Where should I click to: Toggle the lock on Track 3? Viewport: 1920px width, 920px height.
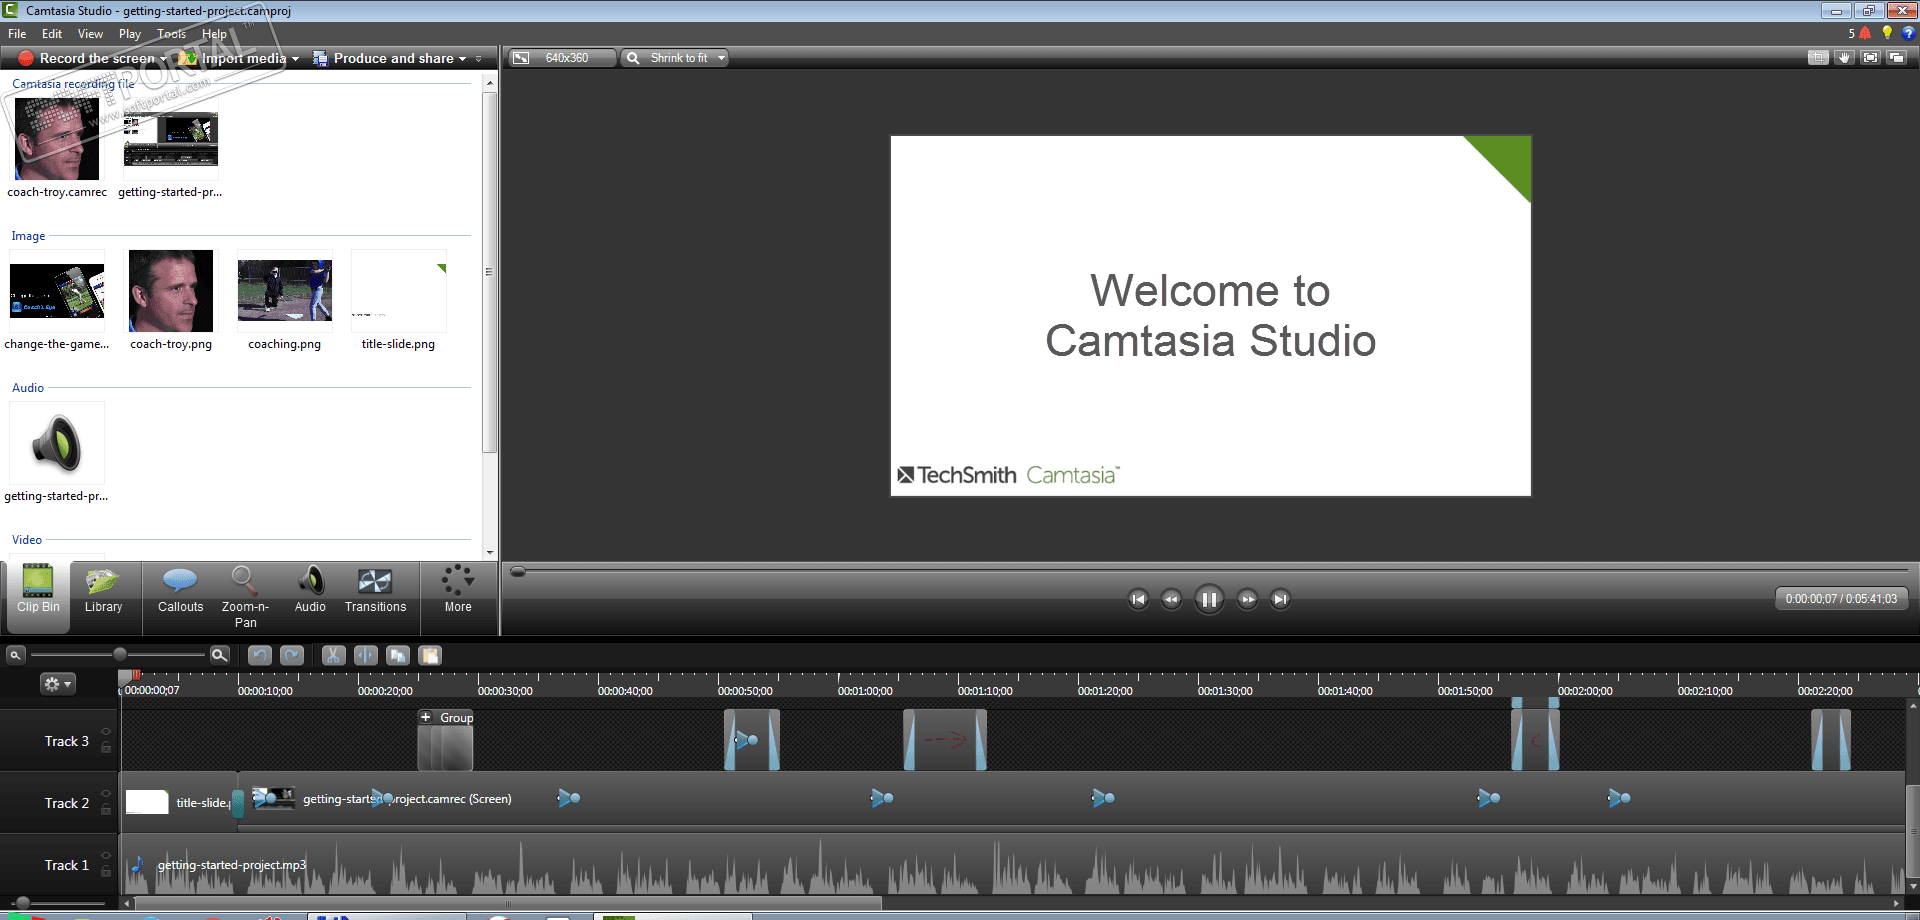[x=106, y=748]
